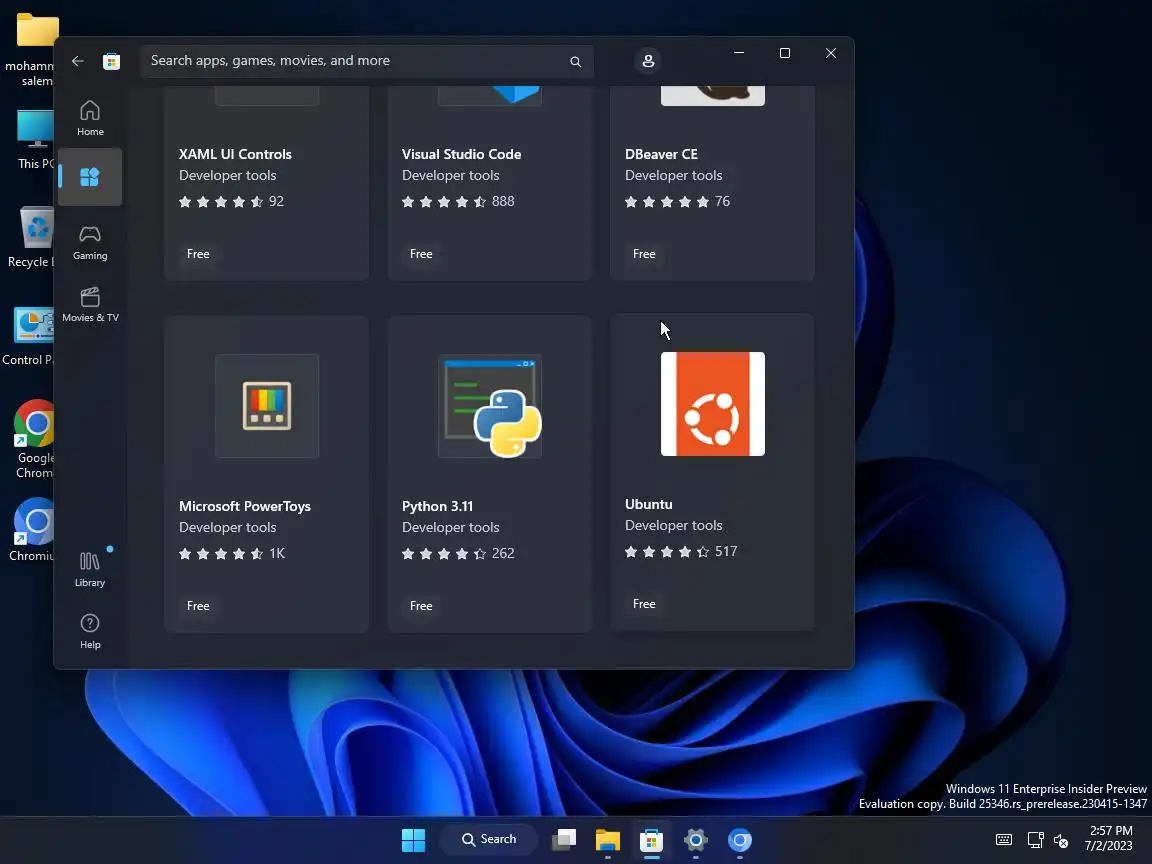Click the 76 rating on DBeaver CE
The height and width of the screenshot is (864, 1152).
coord(722,201)
